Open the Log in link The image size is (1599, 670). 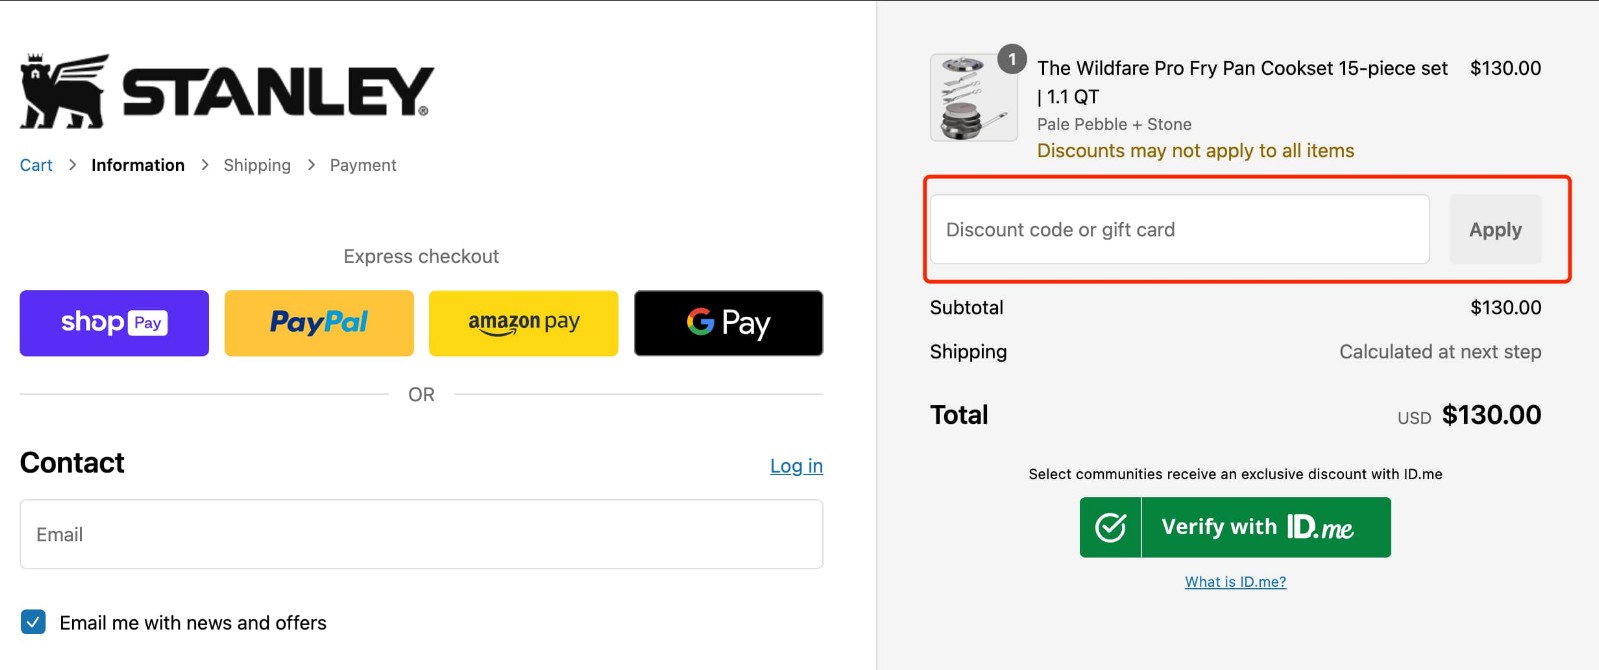pos(795,464)
